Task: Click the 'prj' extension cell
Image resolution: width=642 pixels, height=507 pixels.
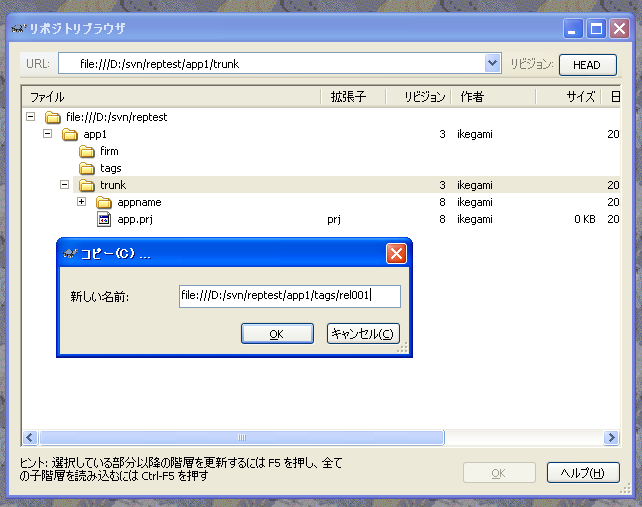Action: 334,219
